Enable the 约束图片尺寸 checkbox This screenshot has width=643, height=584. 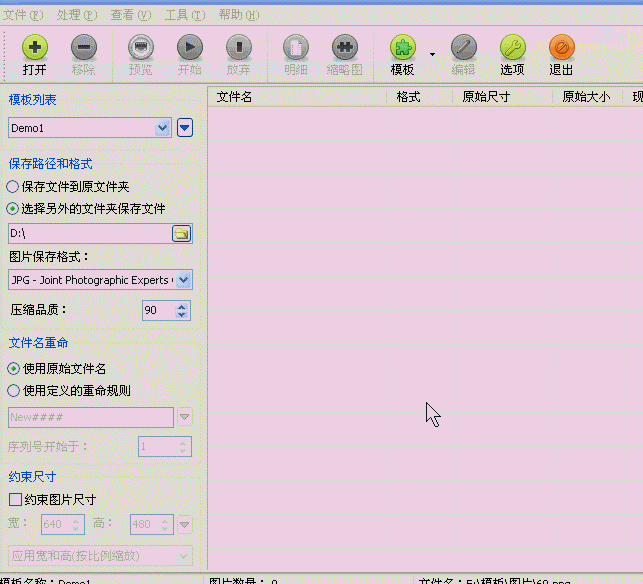(15, 498)
